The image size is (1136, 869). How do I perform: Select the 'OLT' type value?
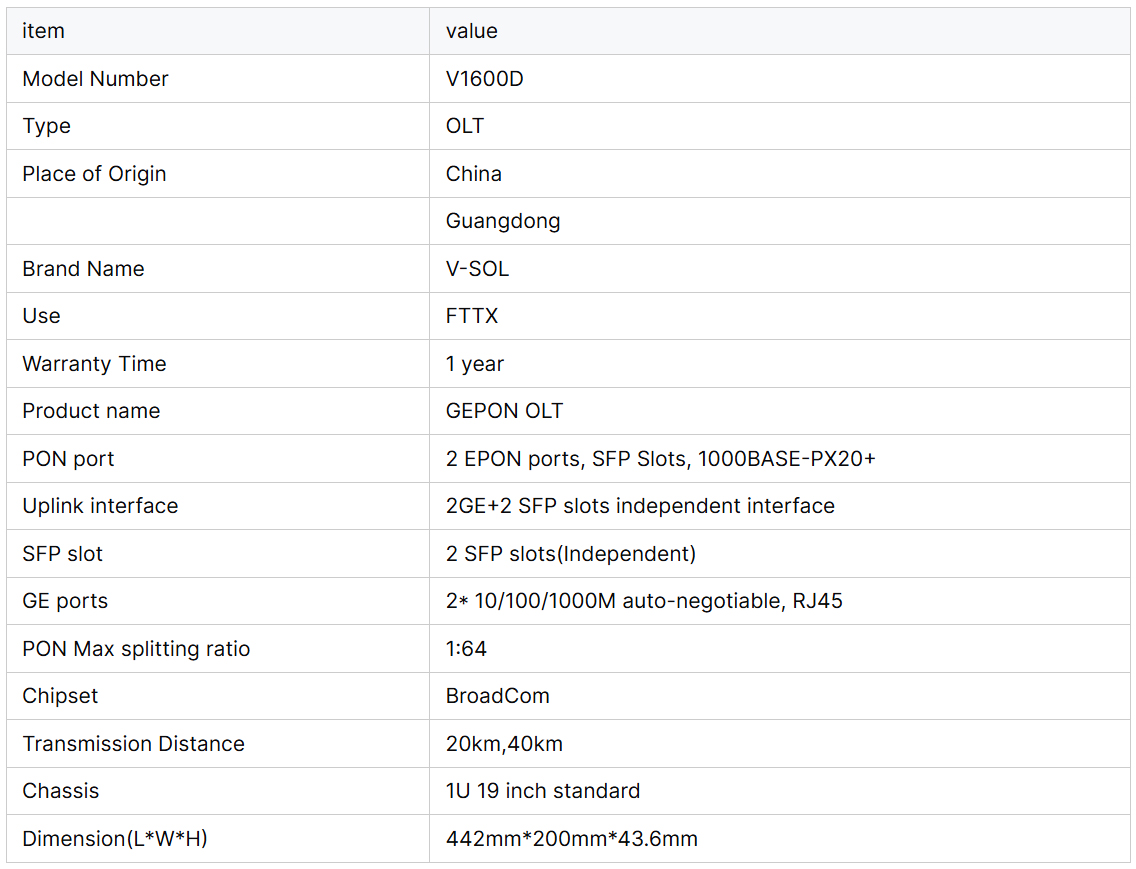click(465, 126)
